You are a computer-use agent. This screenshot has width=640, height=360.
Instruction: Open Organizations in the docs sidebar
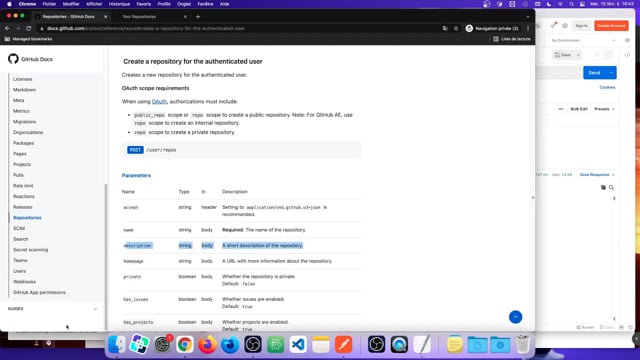point(28,132)
